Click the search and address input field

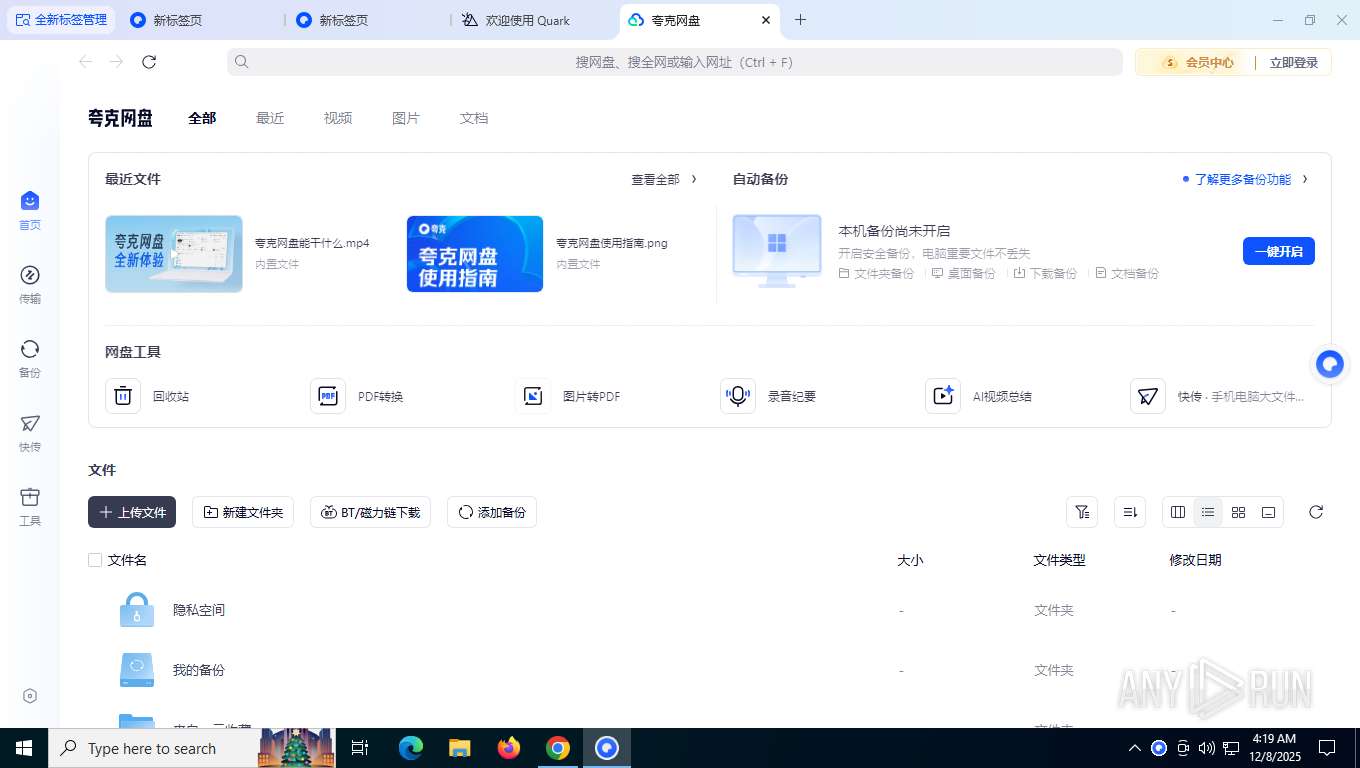675,62
